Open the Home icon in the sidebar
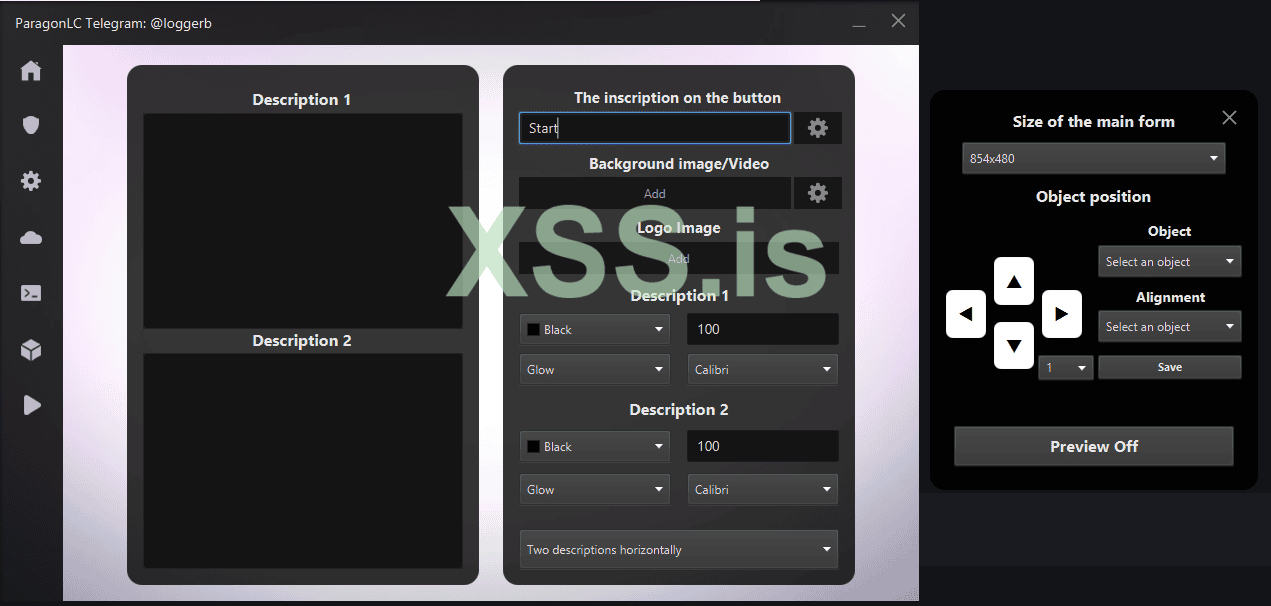 coord(31,71)
